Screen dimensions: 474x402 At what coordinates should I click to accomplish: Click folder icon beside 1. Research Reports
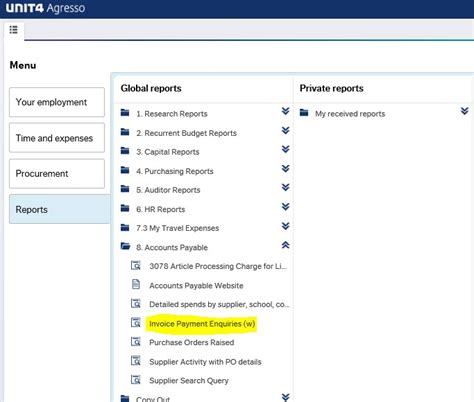(x=125, y=113)
